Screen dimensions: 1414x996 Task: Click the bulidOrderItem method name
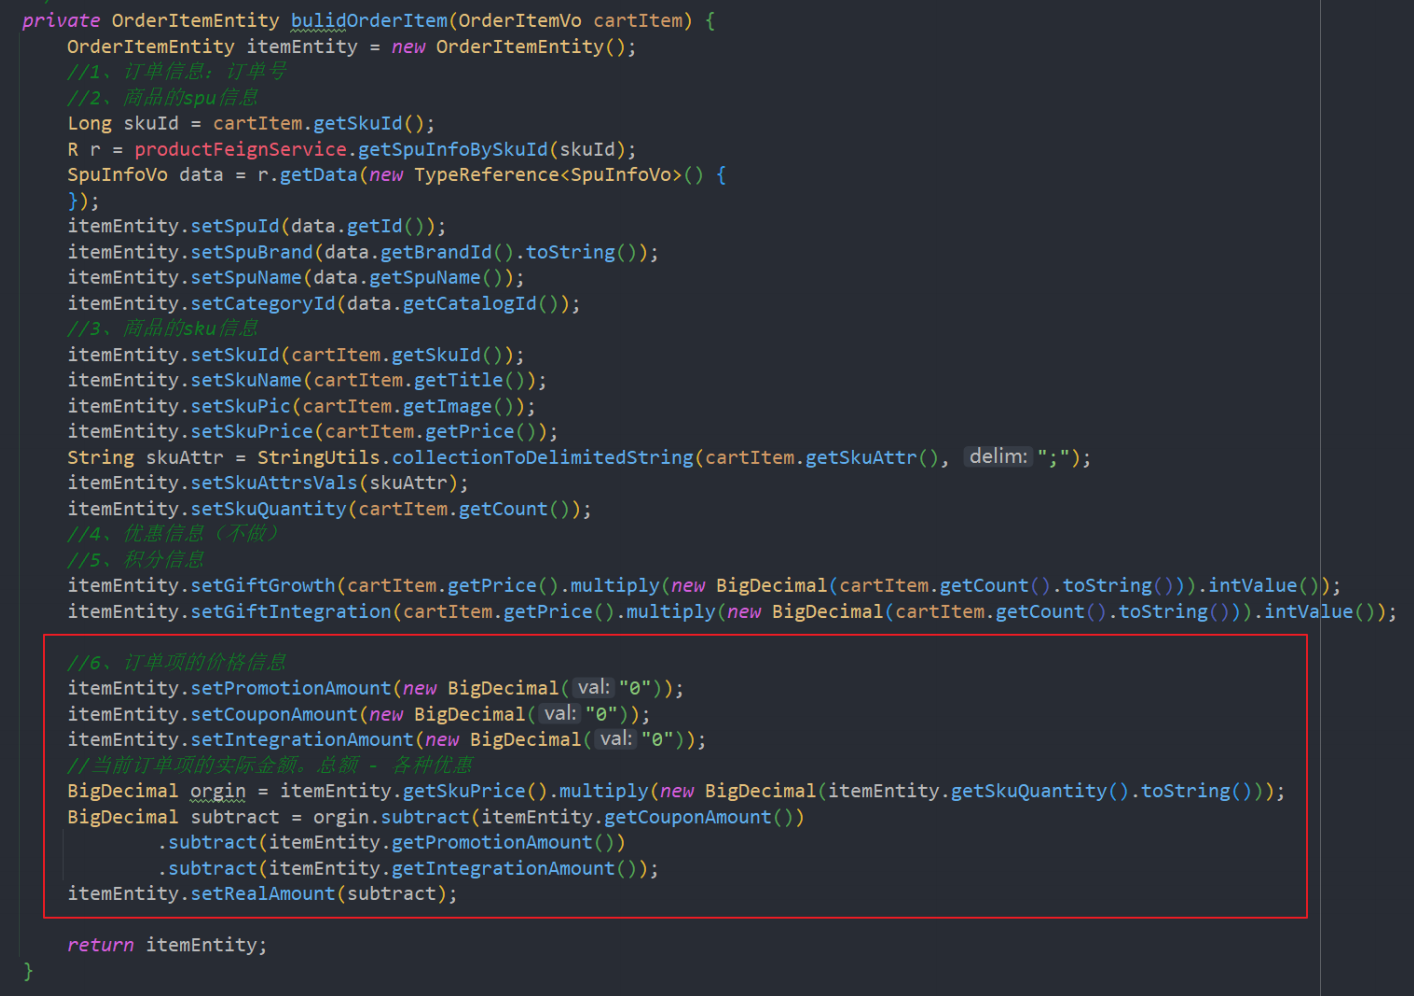pos(369,20)
